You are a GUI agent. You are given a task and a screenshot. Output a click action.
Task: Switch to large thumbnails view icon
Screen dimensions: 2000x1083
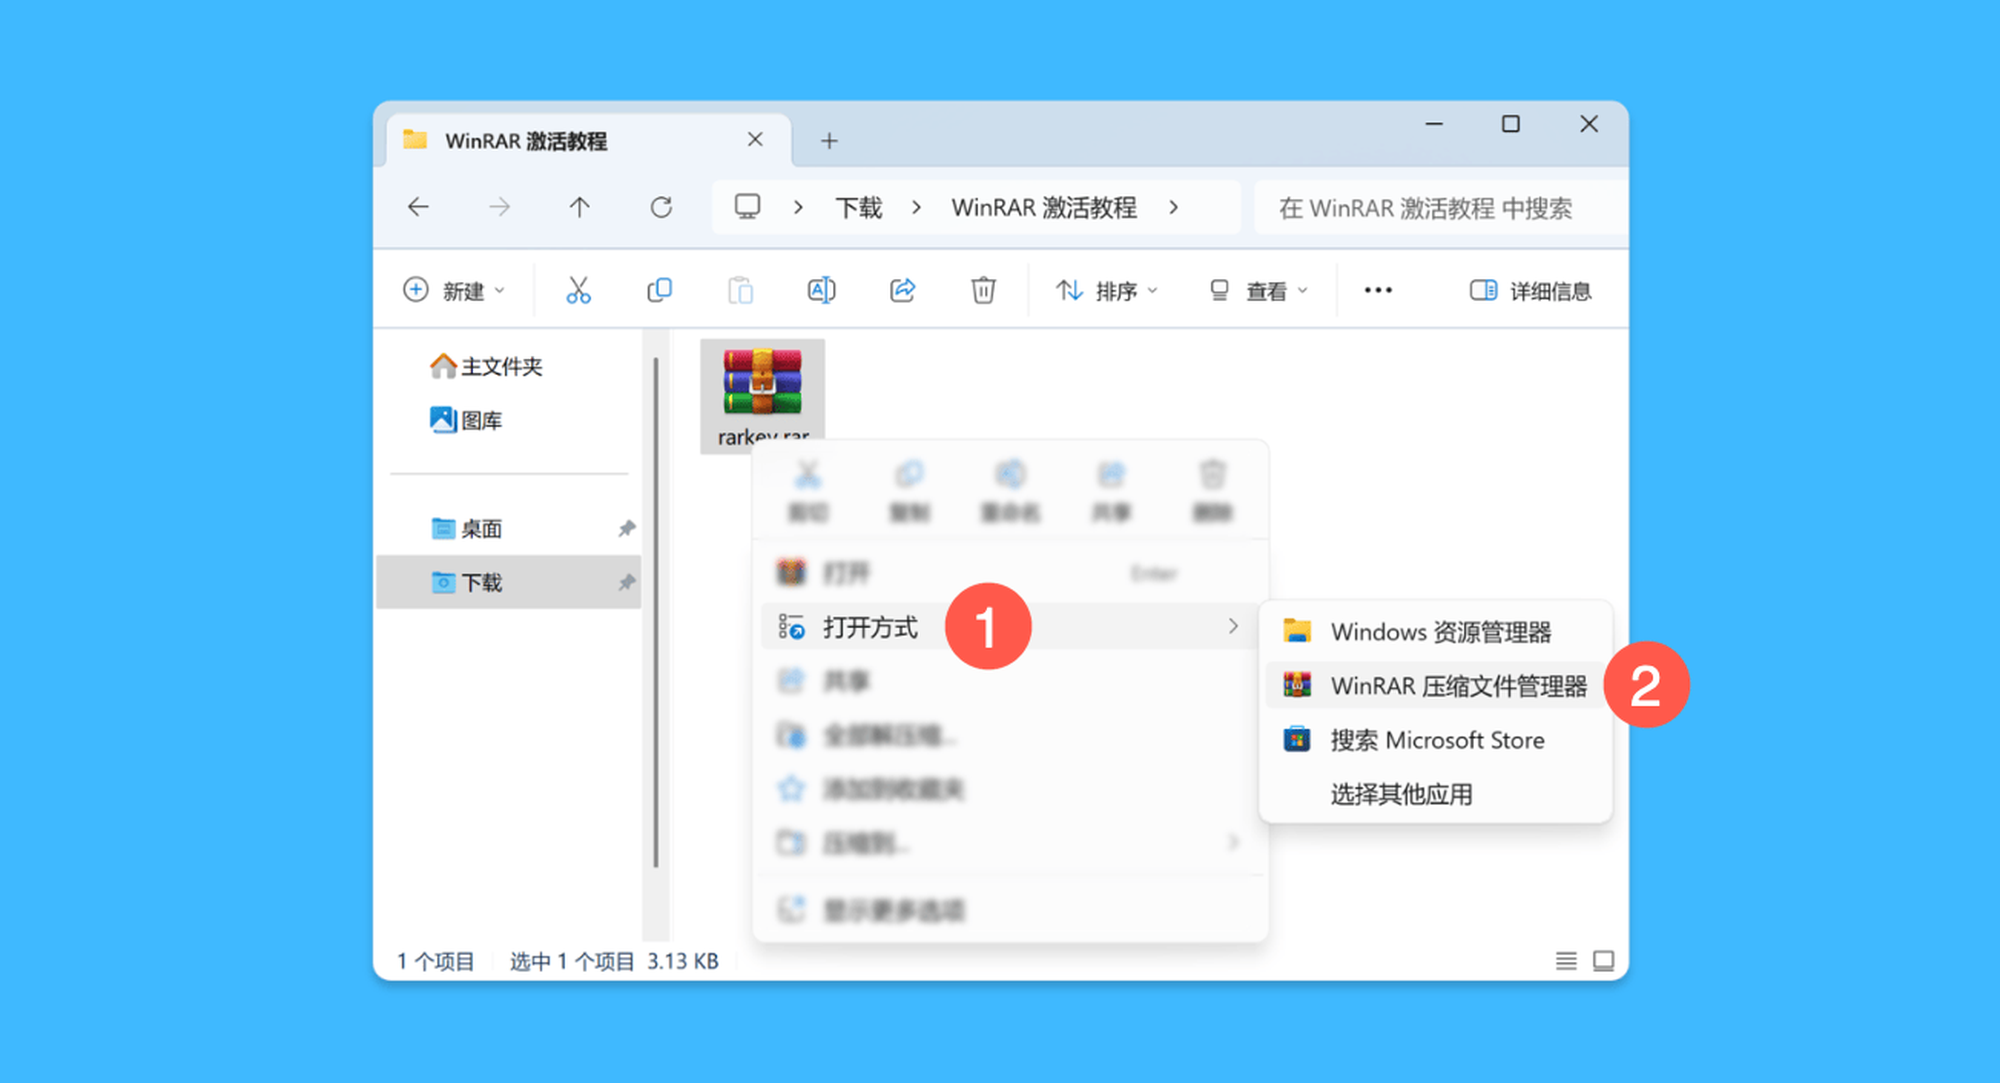click(x=1603, y=961)
